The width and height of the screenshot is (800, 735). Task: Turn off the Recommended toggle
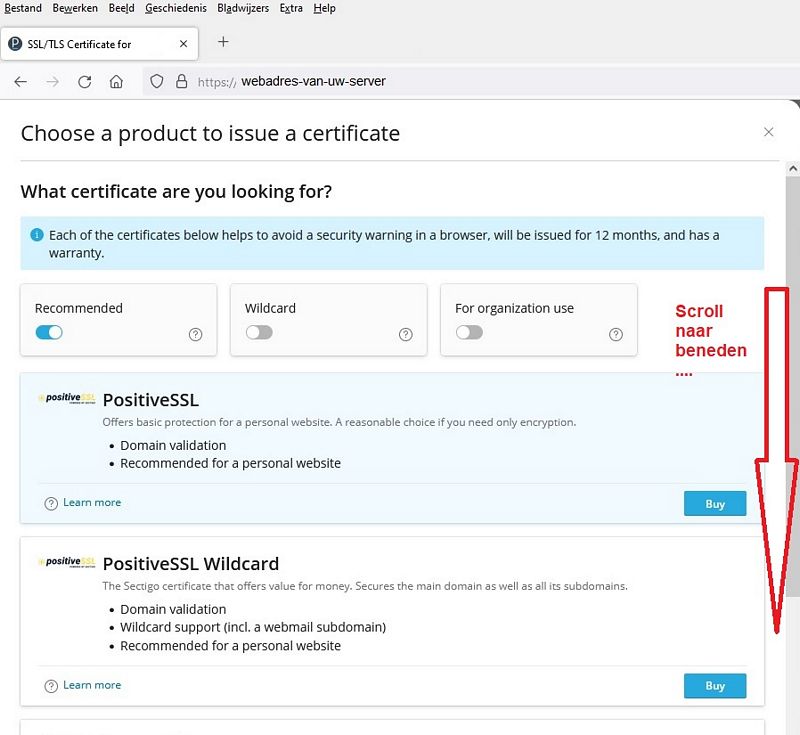[49, 333]
